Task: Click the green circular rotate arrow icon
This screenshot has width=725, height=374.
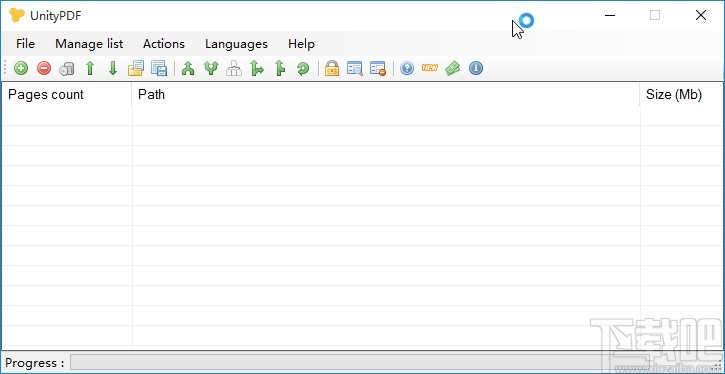Action: 303,68
